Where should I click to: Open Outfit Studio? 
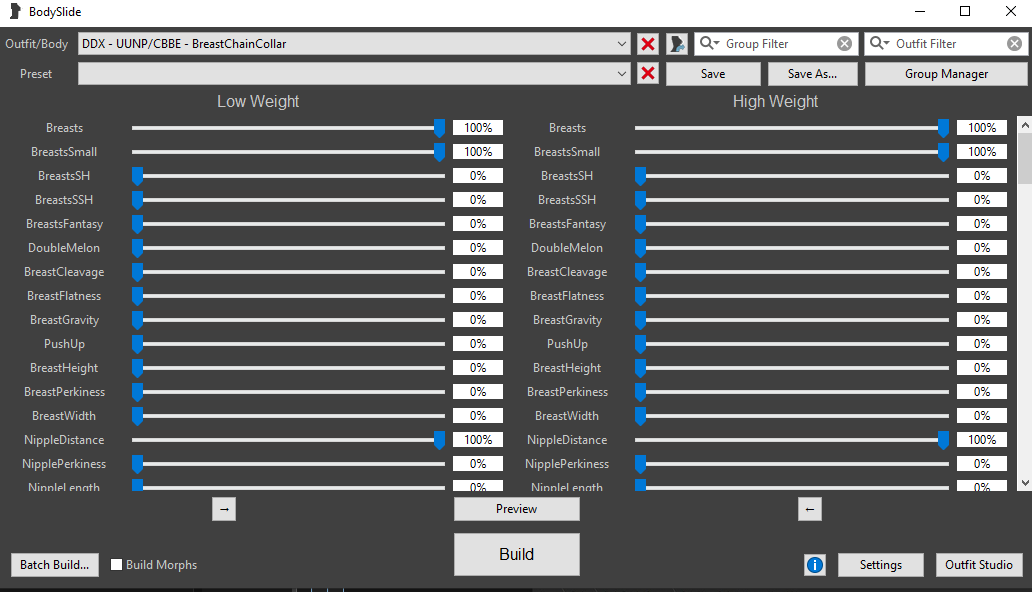click(979, 565)
